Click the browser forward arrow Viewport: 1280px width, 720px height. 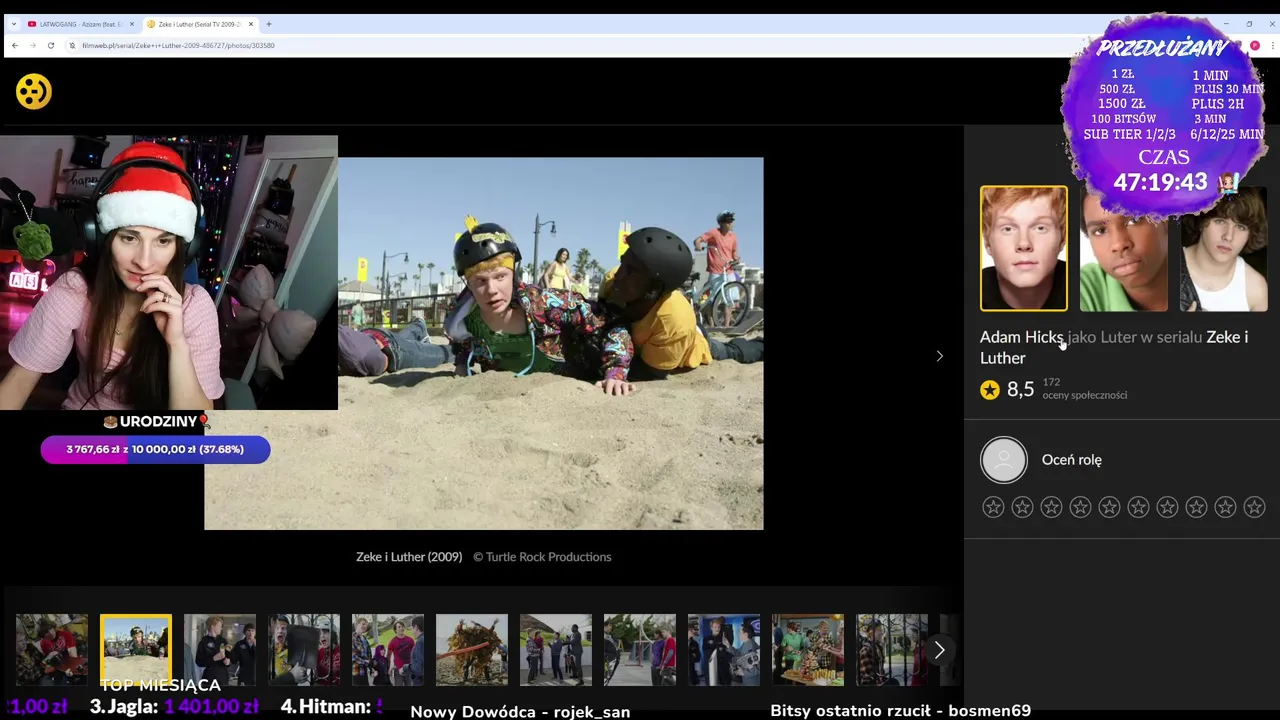coord(32,45)
